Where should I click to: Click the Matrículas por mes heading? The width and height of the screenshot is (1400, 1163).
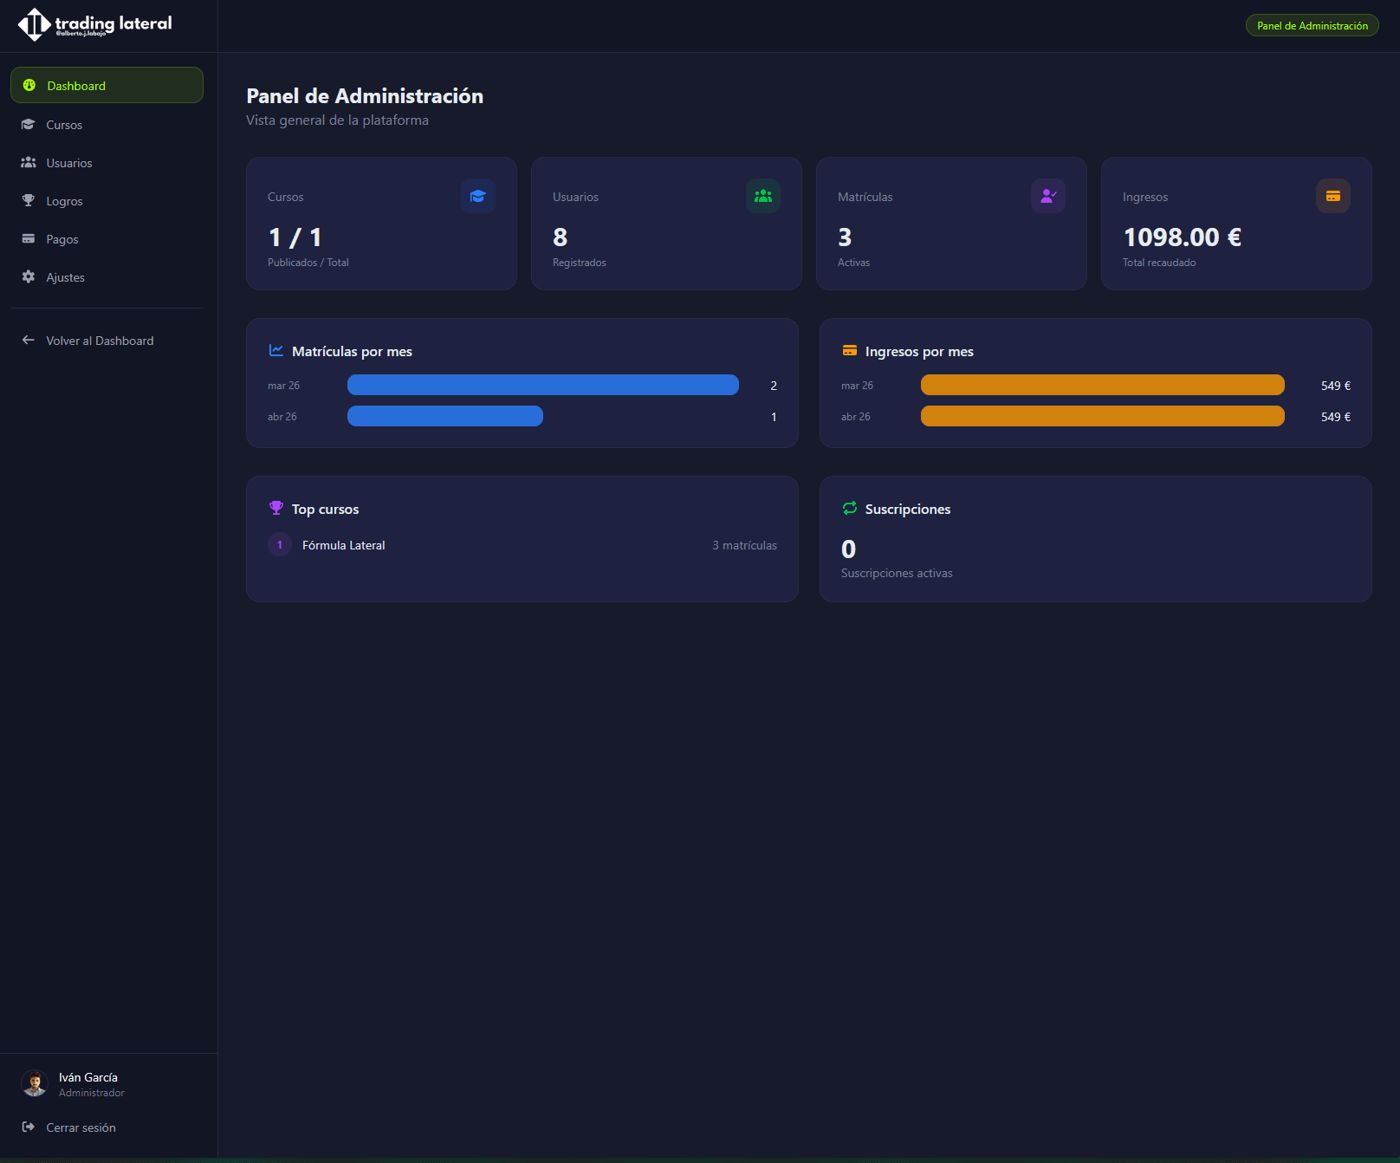click(352, 351)
